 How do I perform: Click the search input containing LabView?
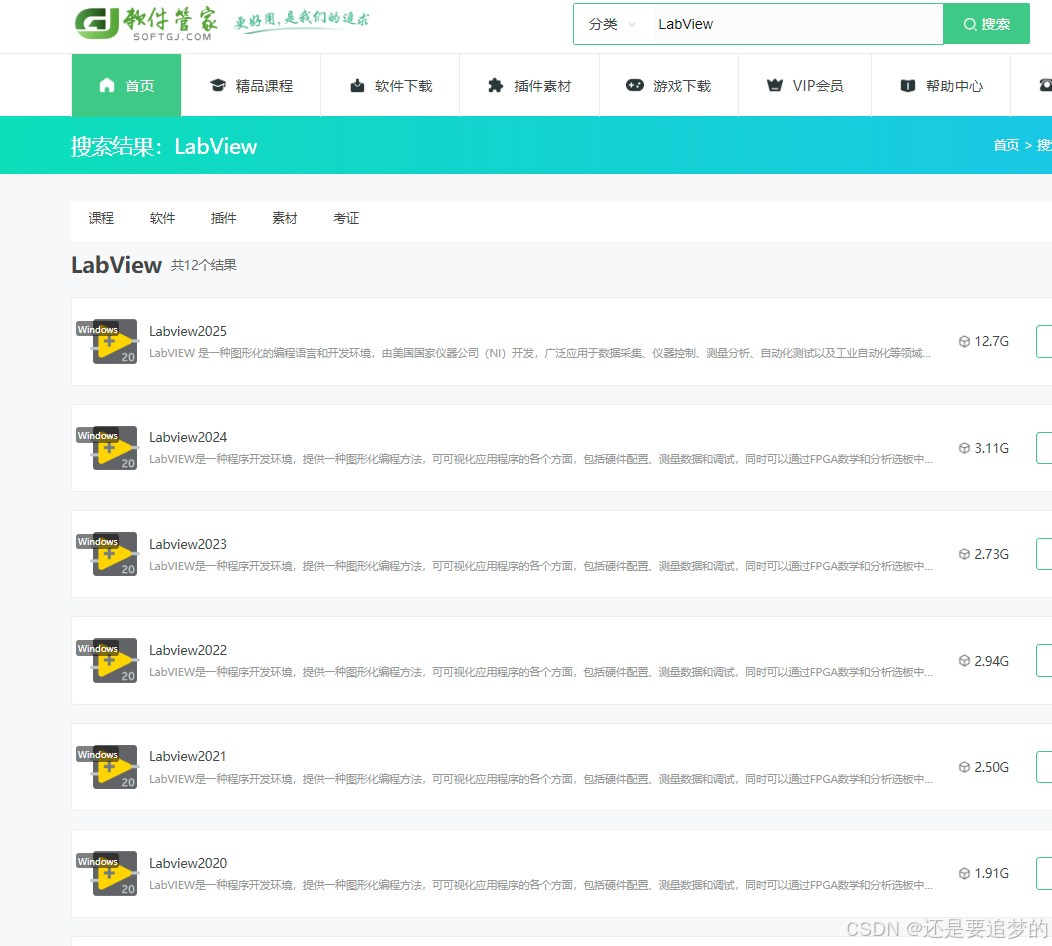tap(796, 24)
